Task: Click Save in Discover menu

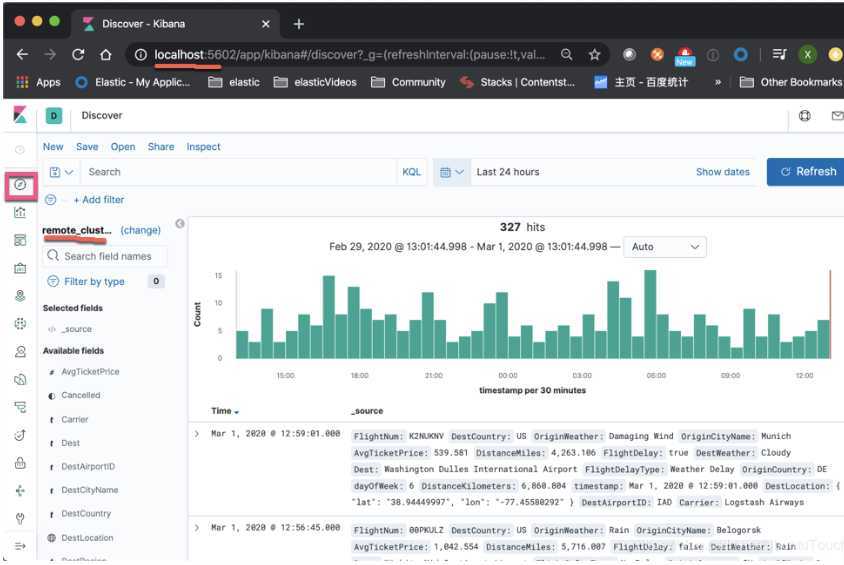Action: (87, 147)
